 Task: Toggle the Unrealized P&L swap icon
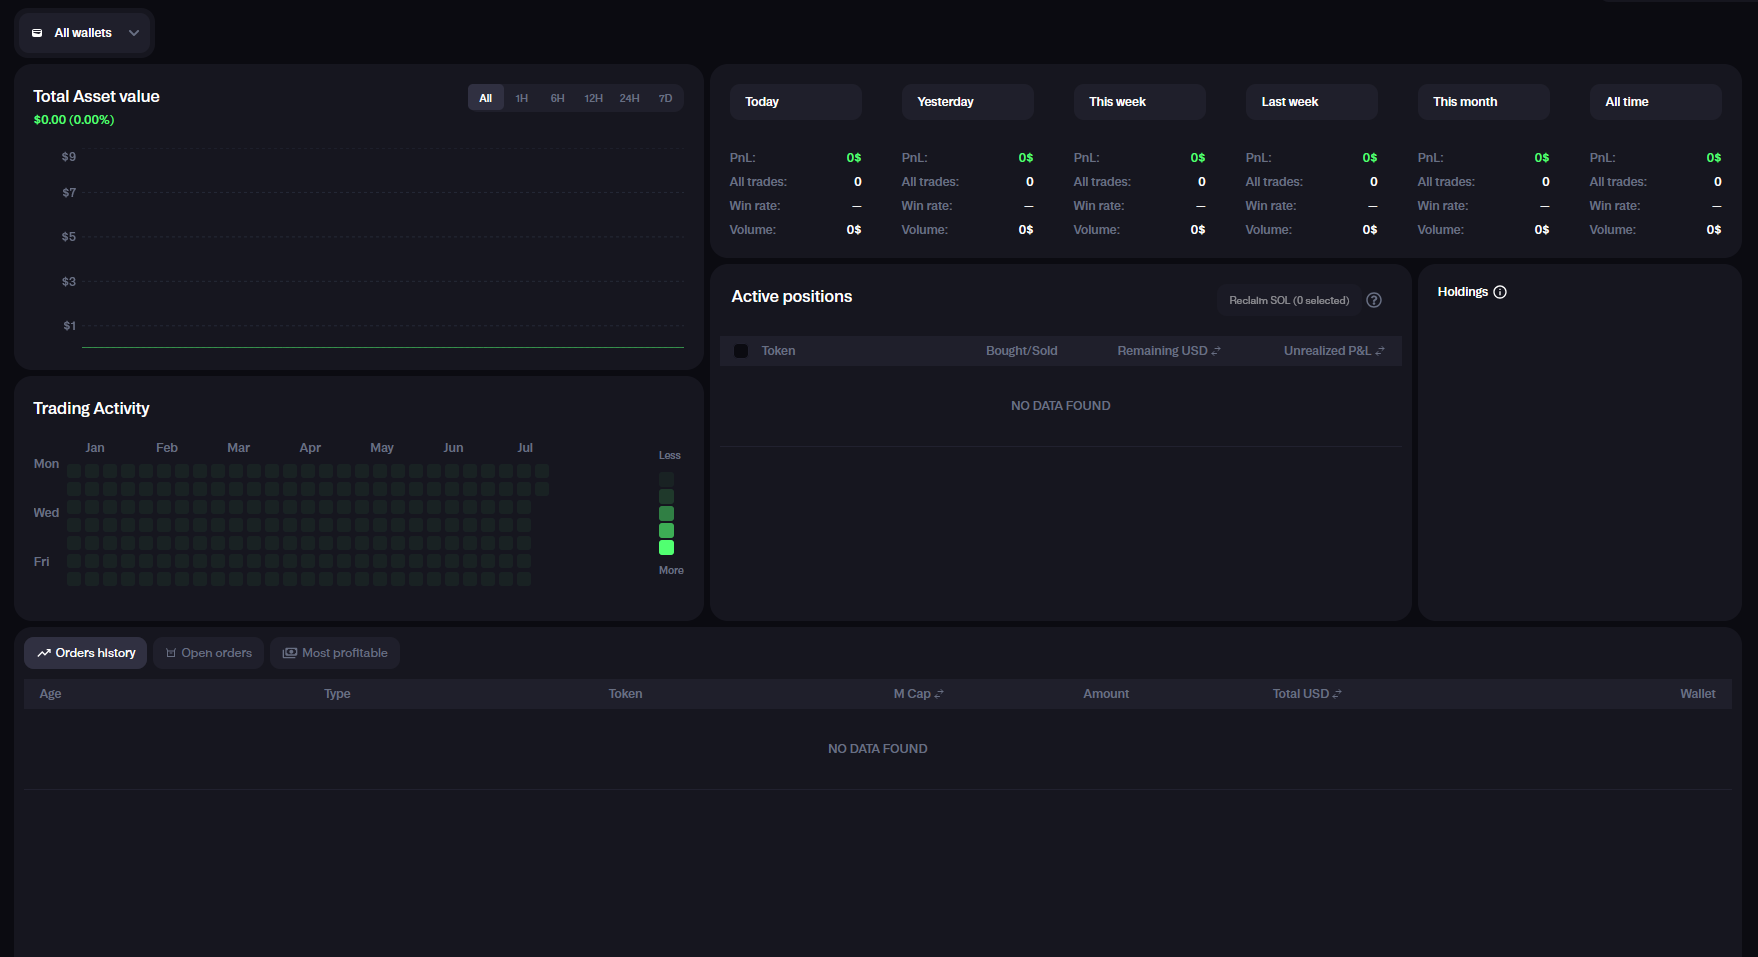click(x=1380, y=351)
